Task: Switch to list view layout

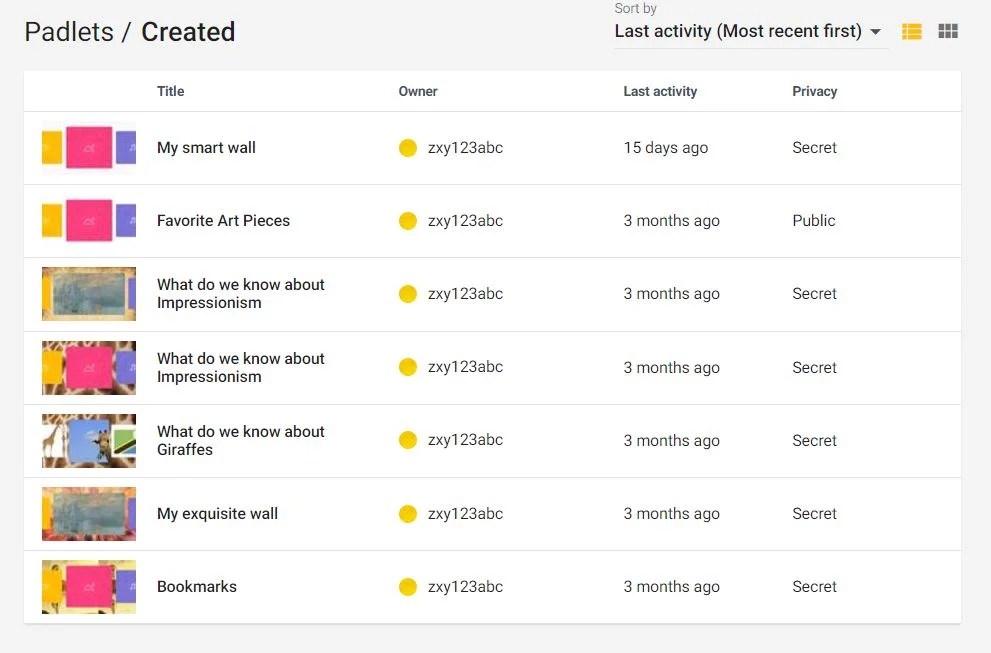Action: [911, 32]
